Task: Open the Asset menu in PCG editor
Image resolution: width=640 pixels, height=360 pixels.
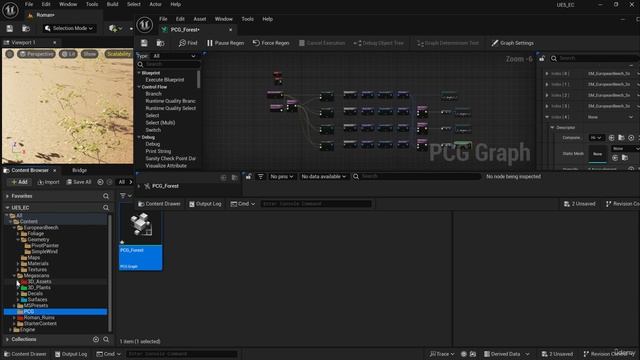Action: [x=200, y=19]
